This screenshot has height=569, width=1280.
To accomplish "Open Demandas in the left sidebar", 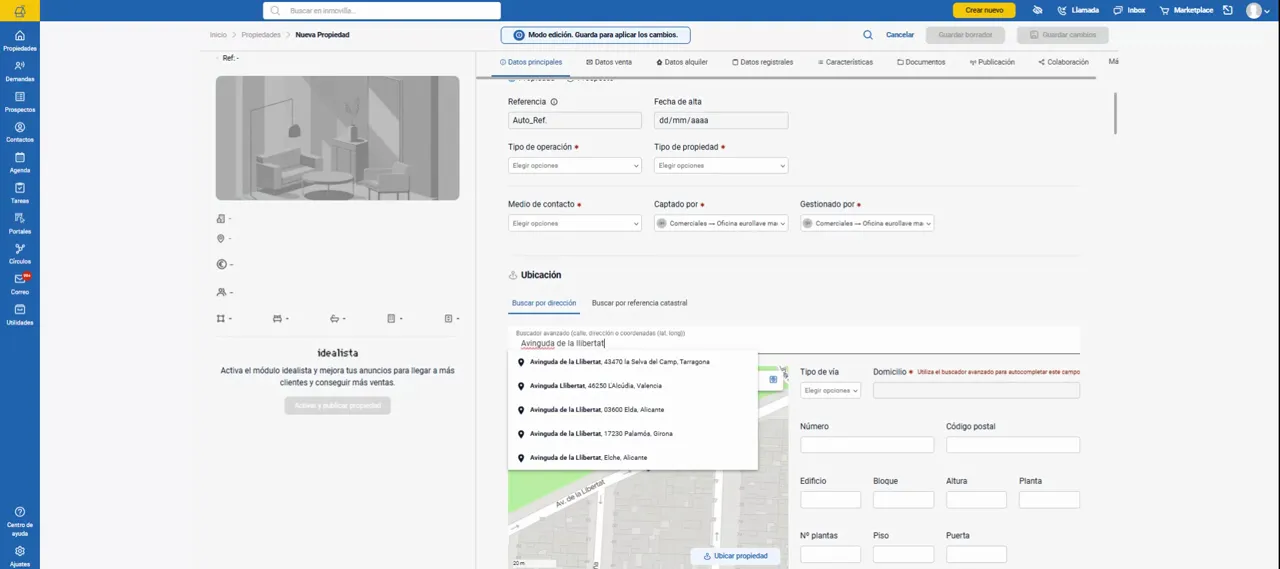I will (x=20, y=71).
